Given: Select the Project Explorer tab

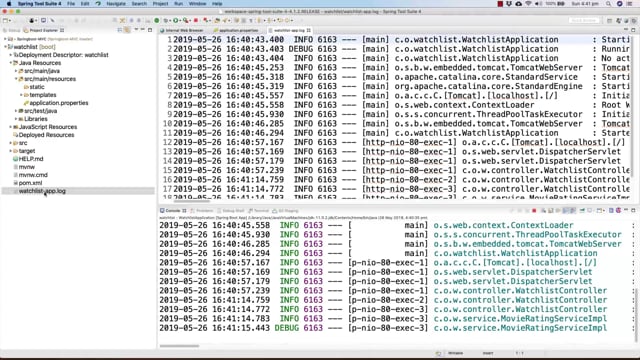Looking at the screenshot, I should tap(43, 30).
